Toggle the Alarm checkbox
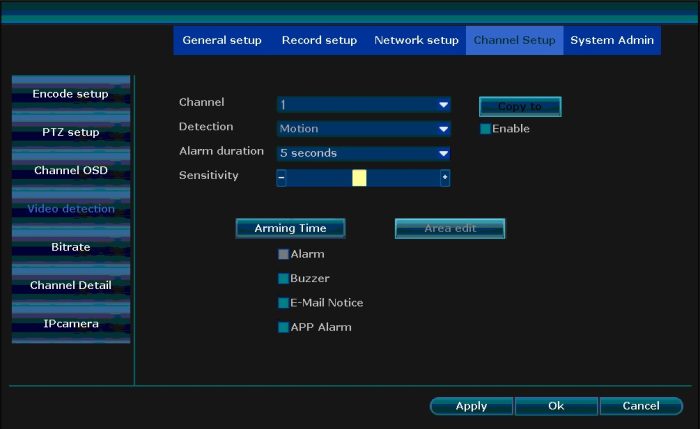This screenshot has height=429, width=700. [283, 255]
